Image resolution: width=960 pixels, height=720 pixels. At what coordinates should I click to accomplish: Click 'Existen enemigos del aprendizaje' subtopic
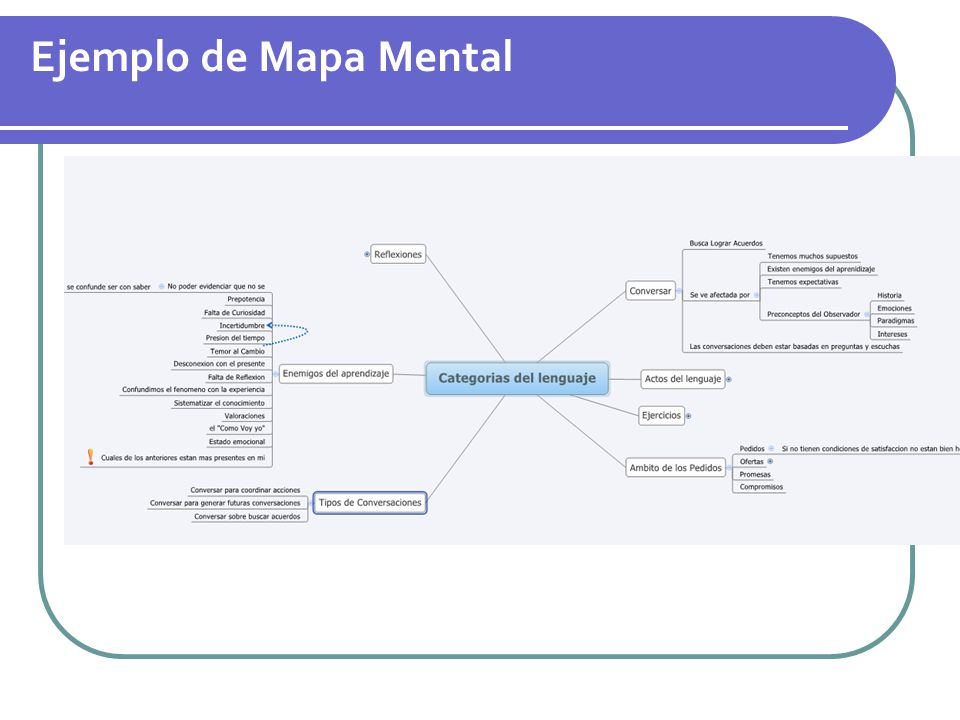tap(821, 269)
